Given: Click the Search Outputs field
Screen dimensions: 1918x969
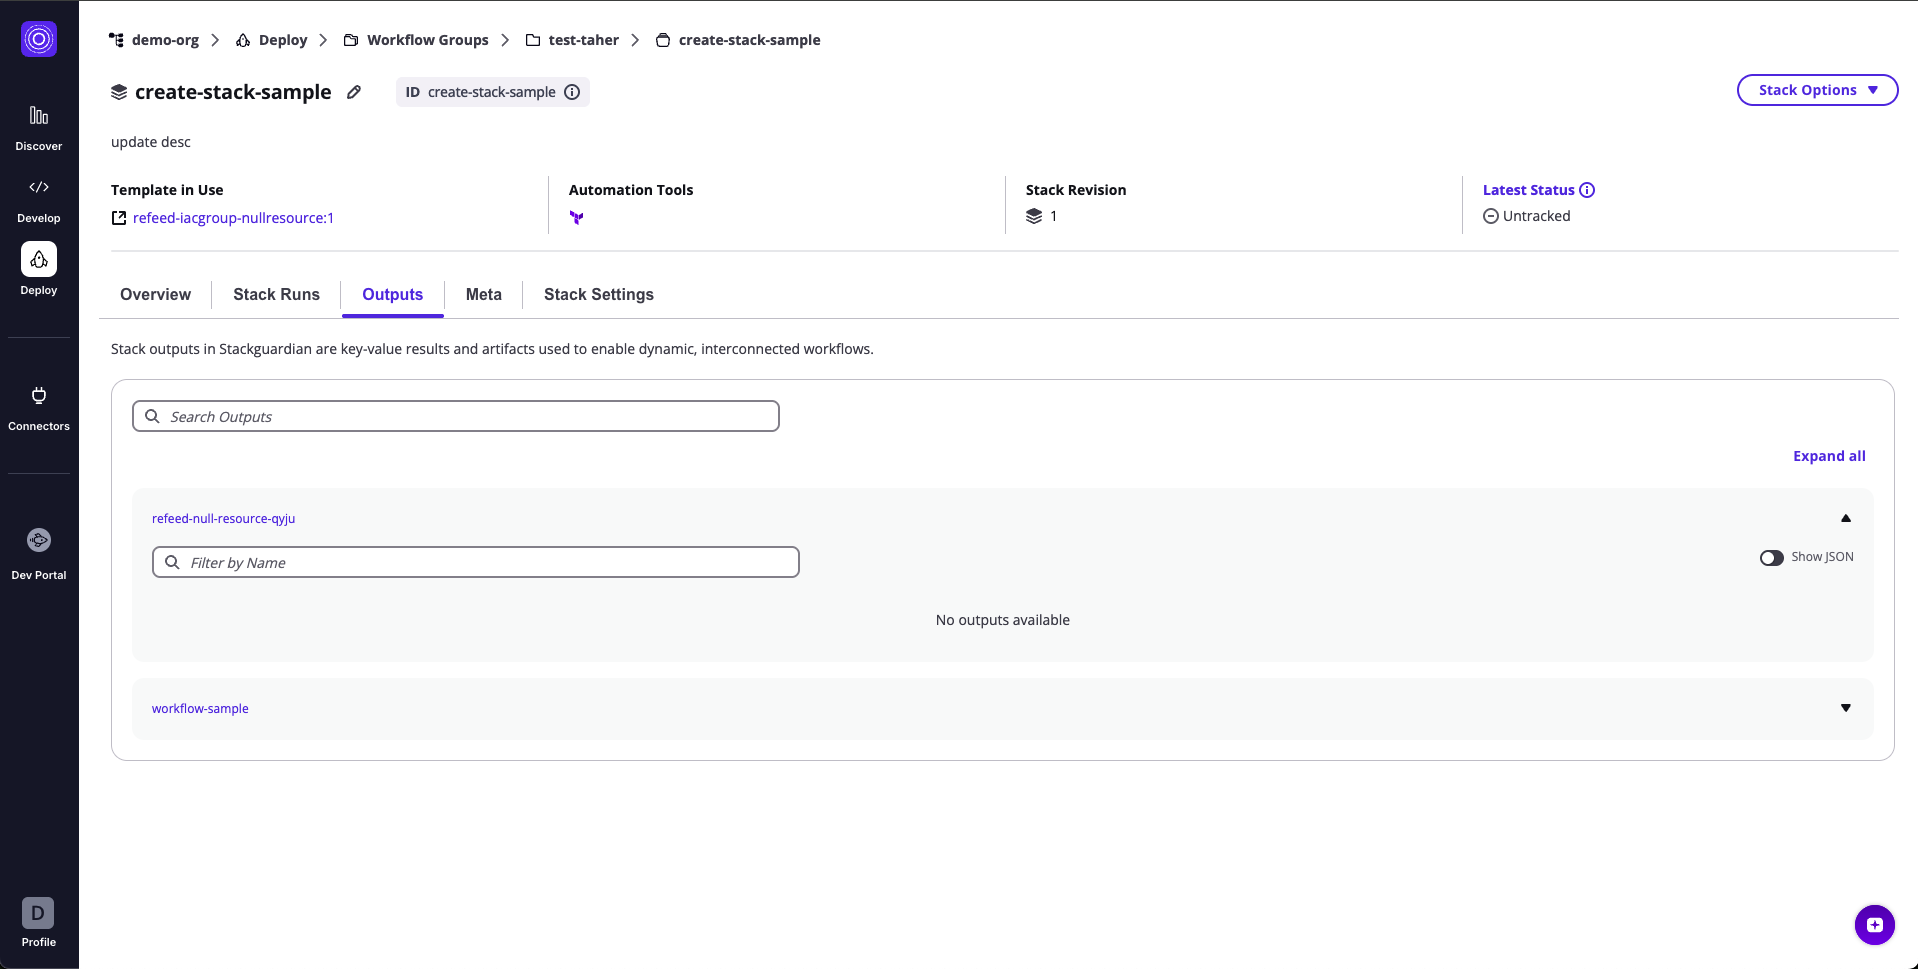Looking at the screenshot, I should [456, 417].
